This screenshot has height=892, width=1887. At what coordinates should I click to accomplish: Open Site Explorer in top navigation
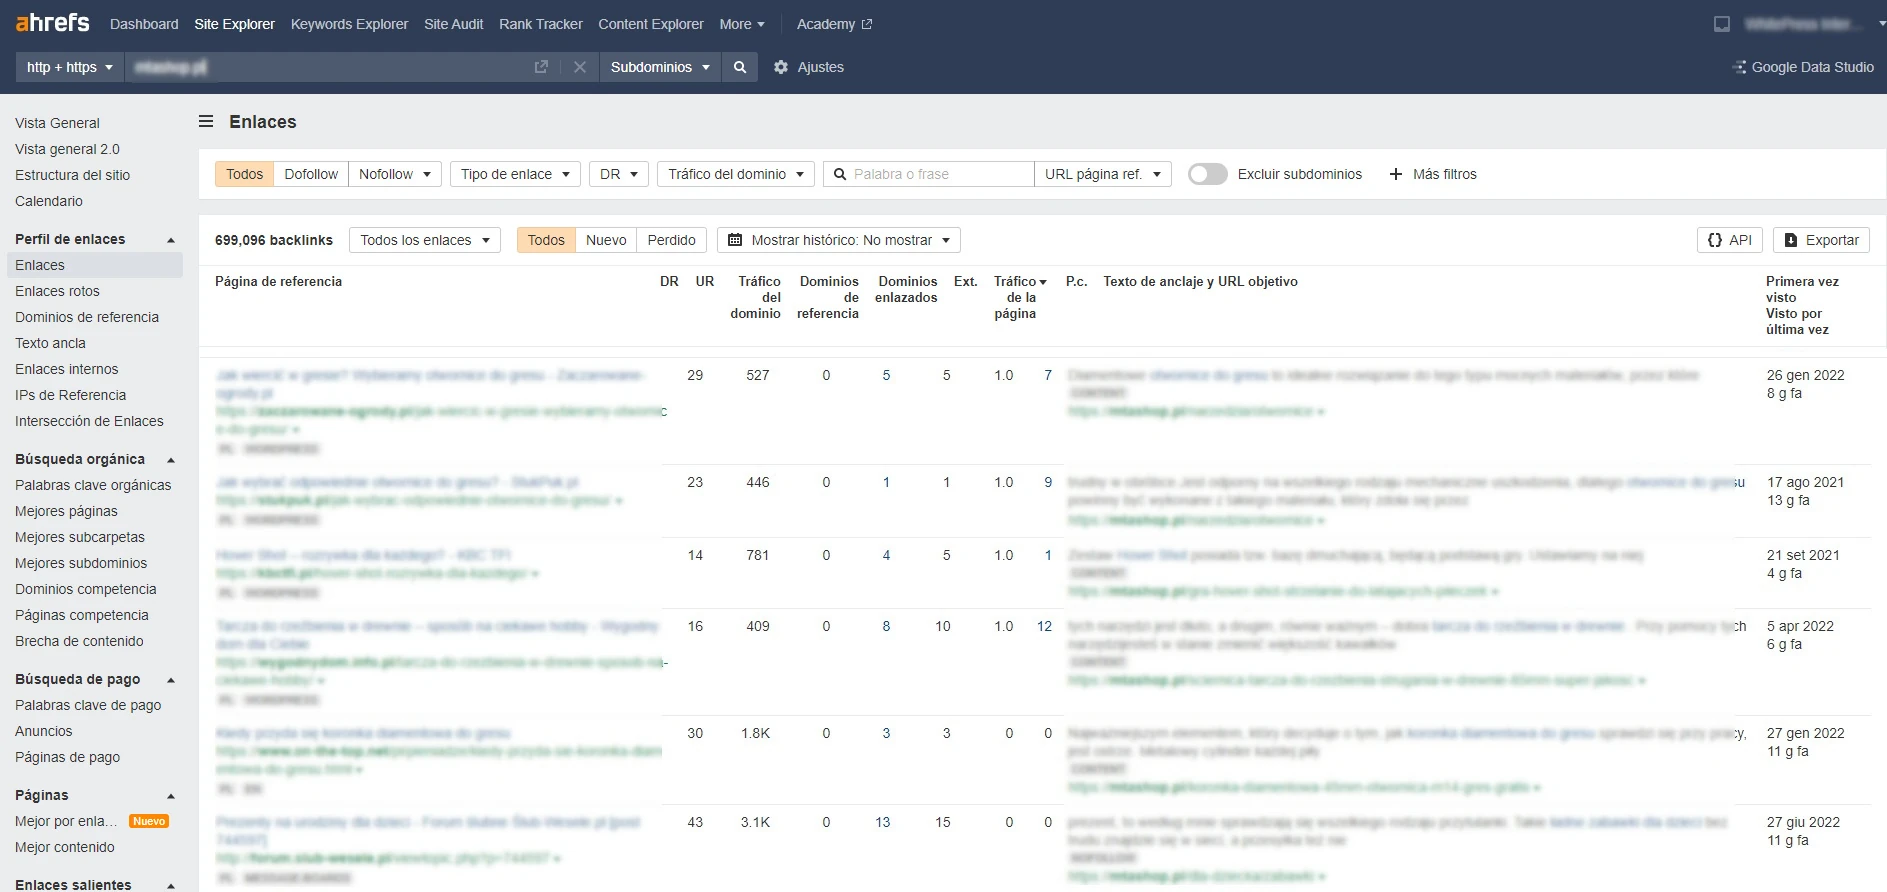234,24
